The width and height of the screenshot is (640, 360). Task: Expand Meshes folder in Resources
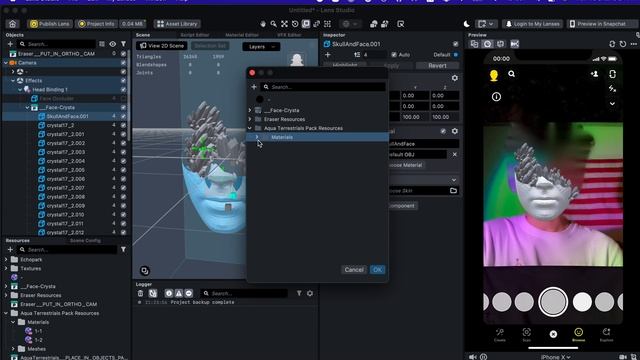click(13, 349)
